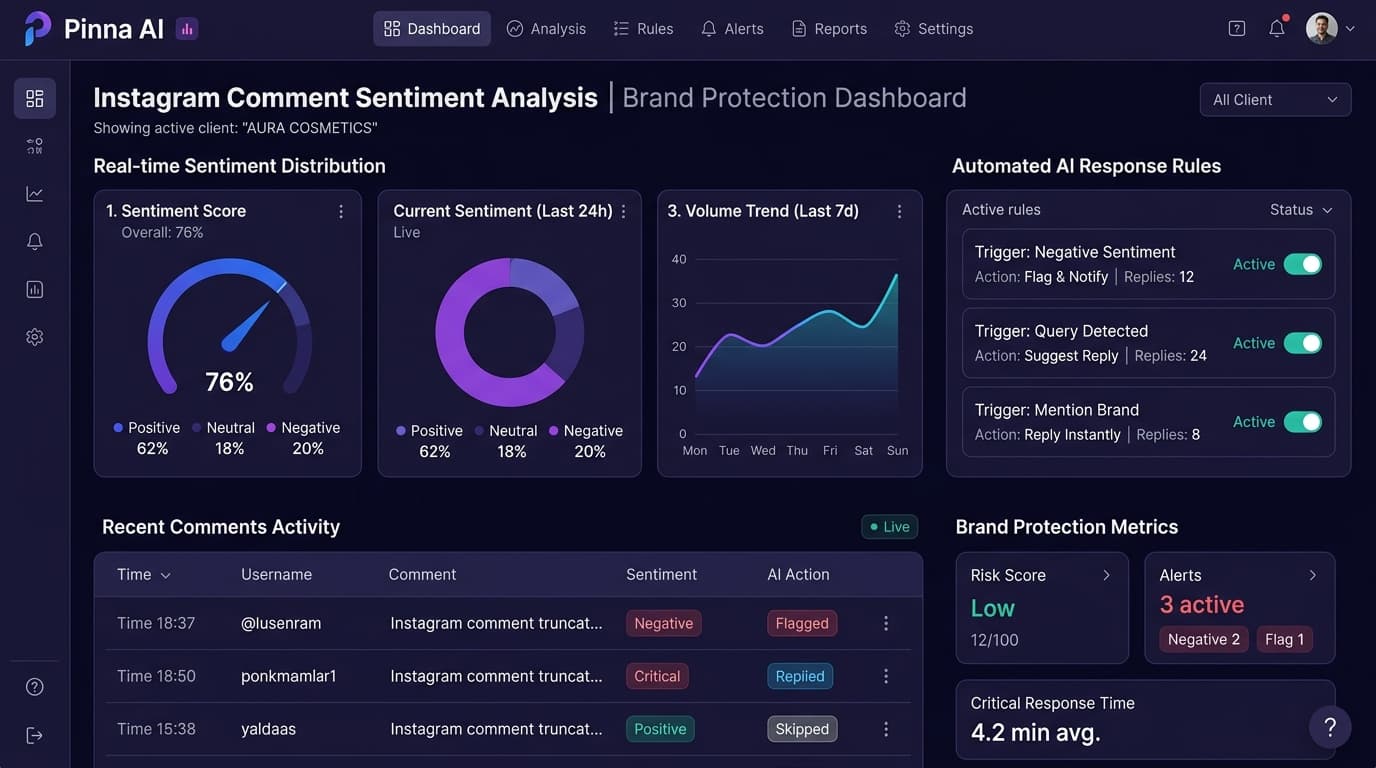Open the Status filter dropdown
The image size is (1376, 768).
(1301, 210)
